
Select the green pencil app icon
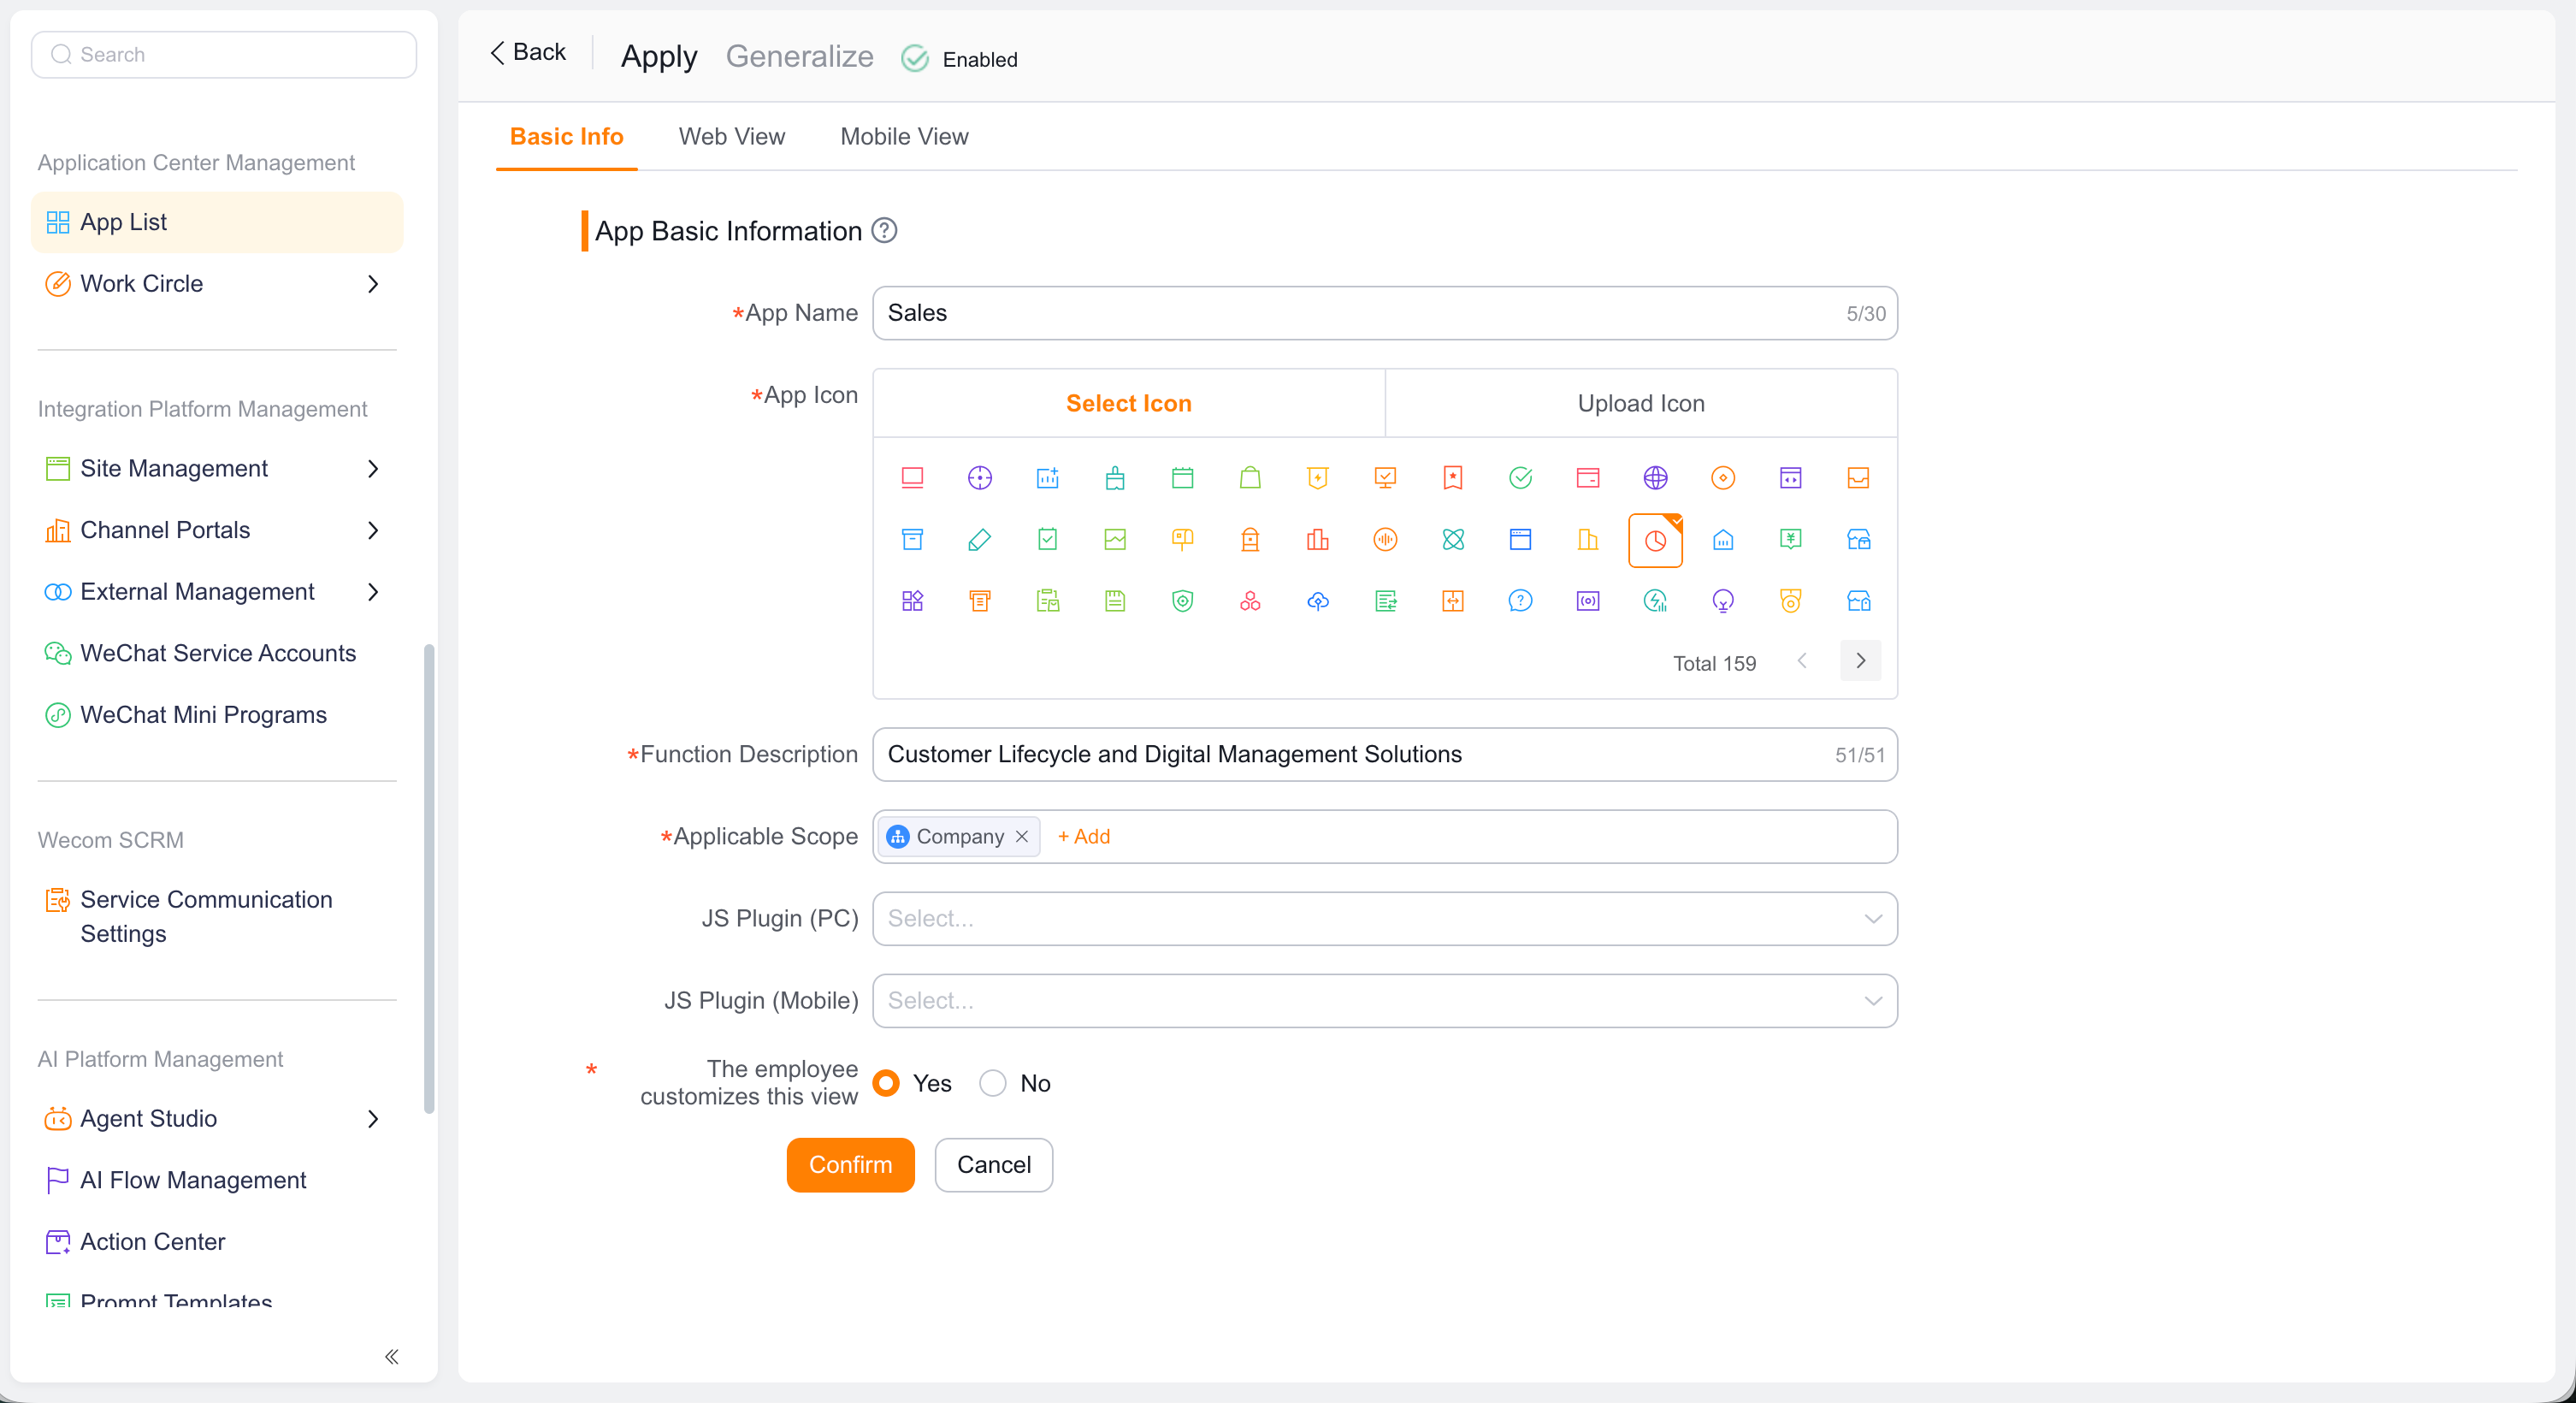(x=979, y=540)
